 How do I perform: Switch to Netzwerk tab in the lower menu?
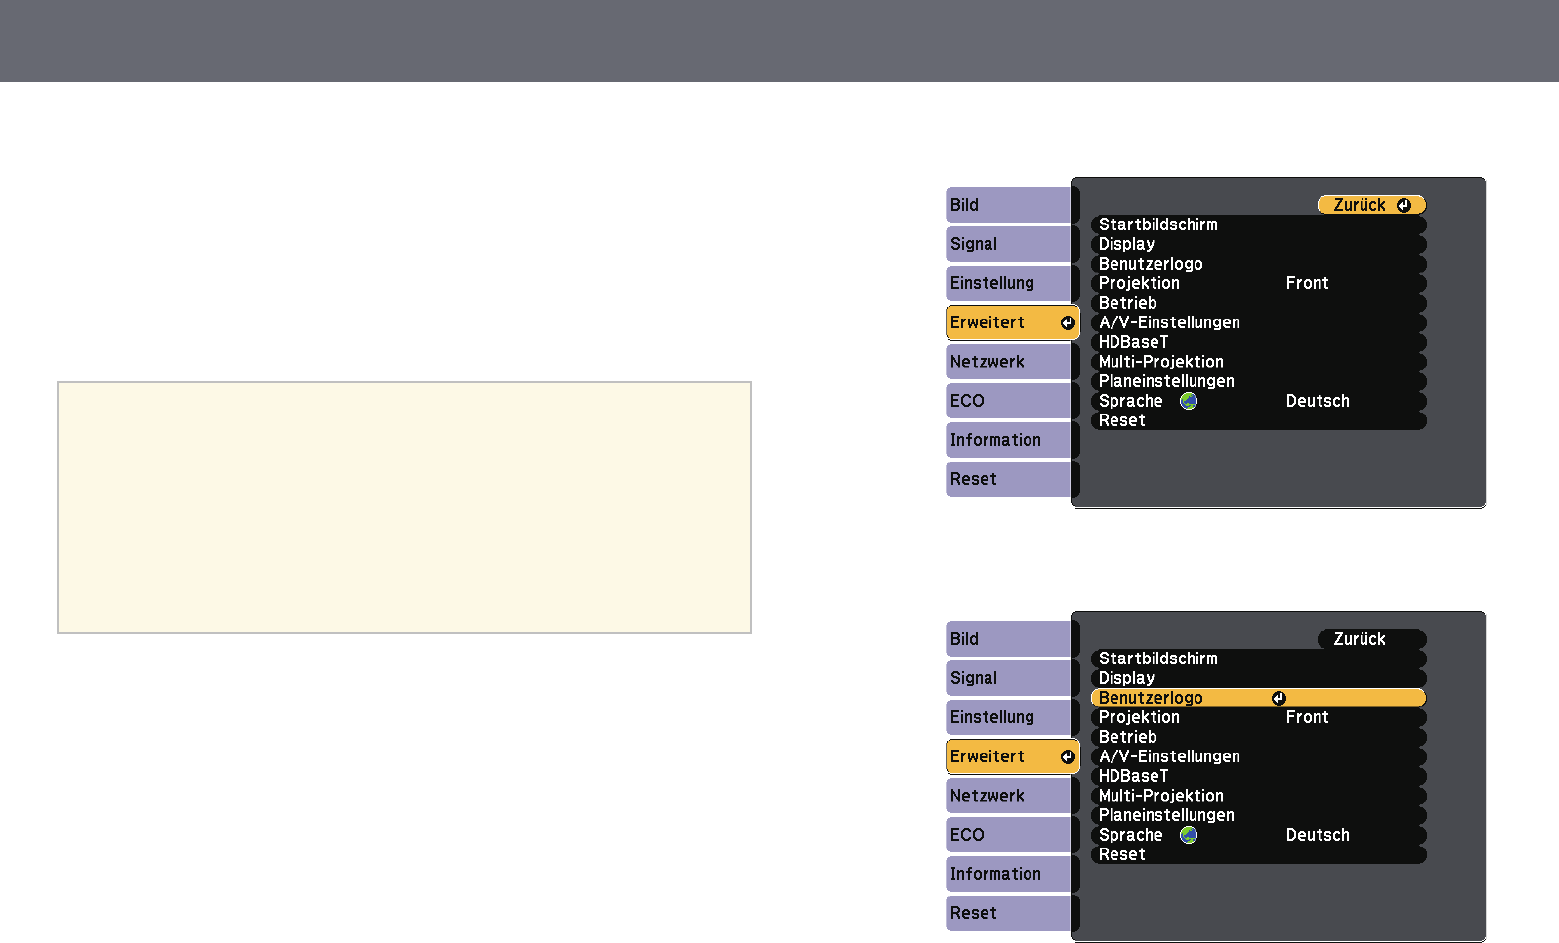click(1008, 796)
